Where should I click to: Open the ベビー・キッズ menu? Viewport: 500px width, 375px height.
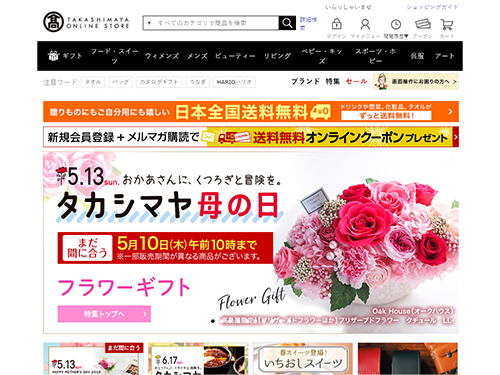[x=322, y=56]
